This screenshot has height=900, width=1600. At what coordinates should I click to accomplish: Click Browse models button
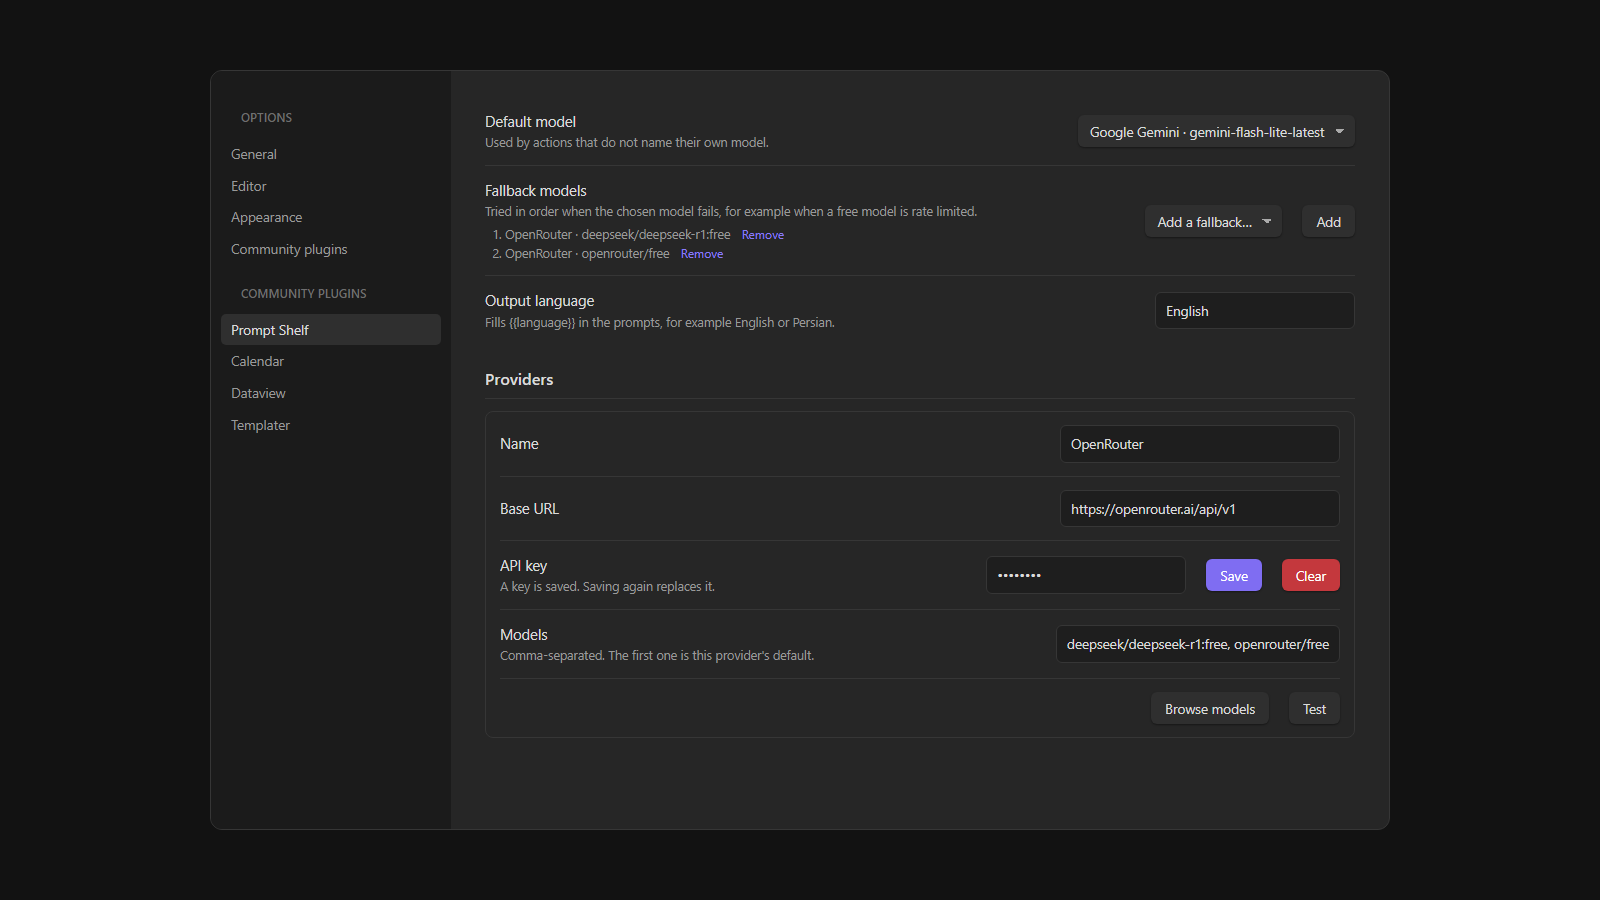coord(1210,709)
